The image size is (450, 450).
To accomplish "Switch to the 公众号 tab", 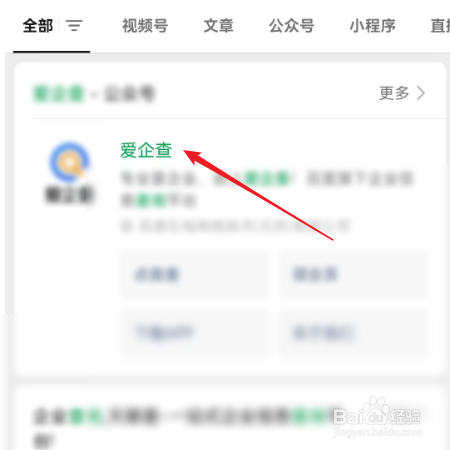I will coord(292,26).
